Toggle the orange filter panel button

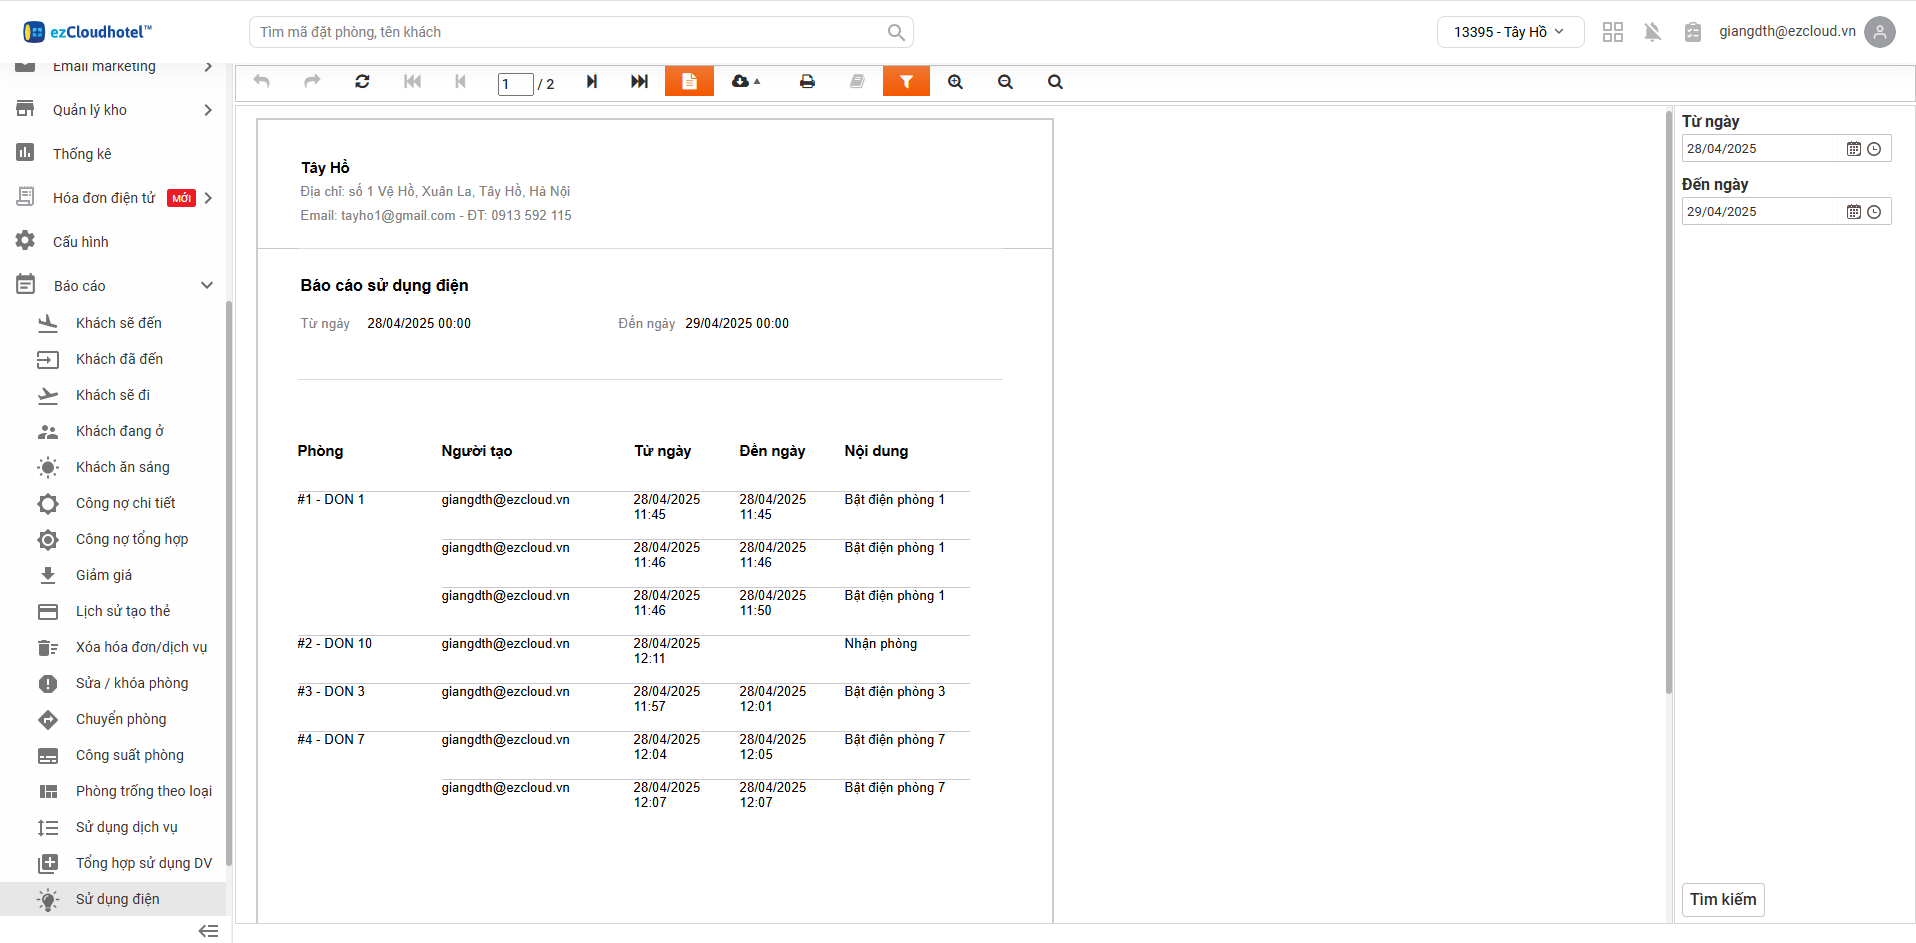(x=906, y=82)
